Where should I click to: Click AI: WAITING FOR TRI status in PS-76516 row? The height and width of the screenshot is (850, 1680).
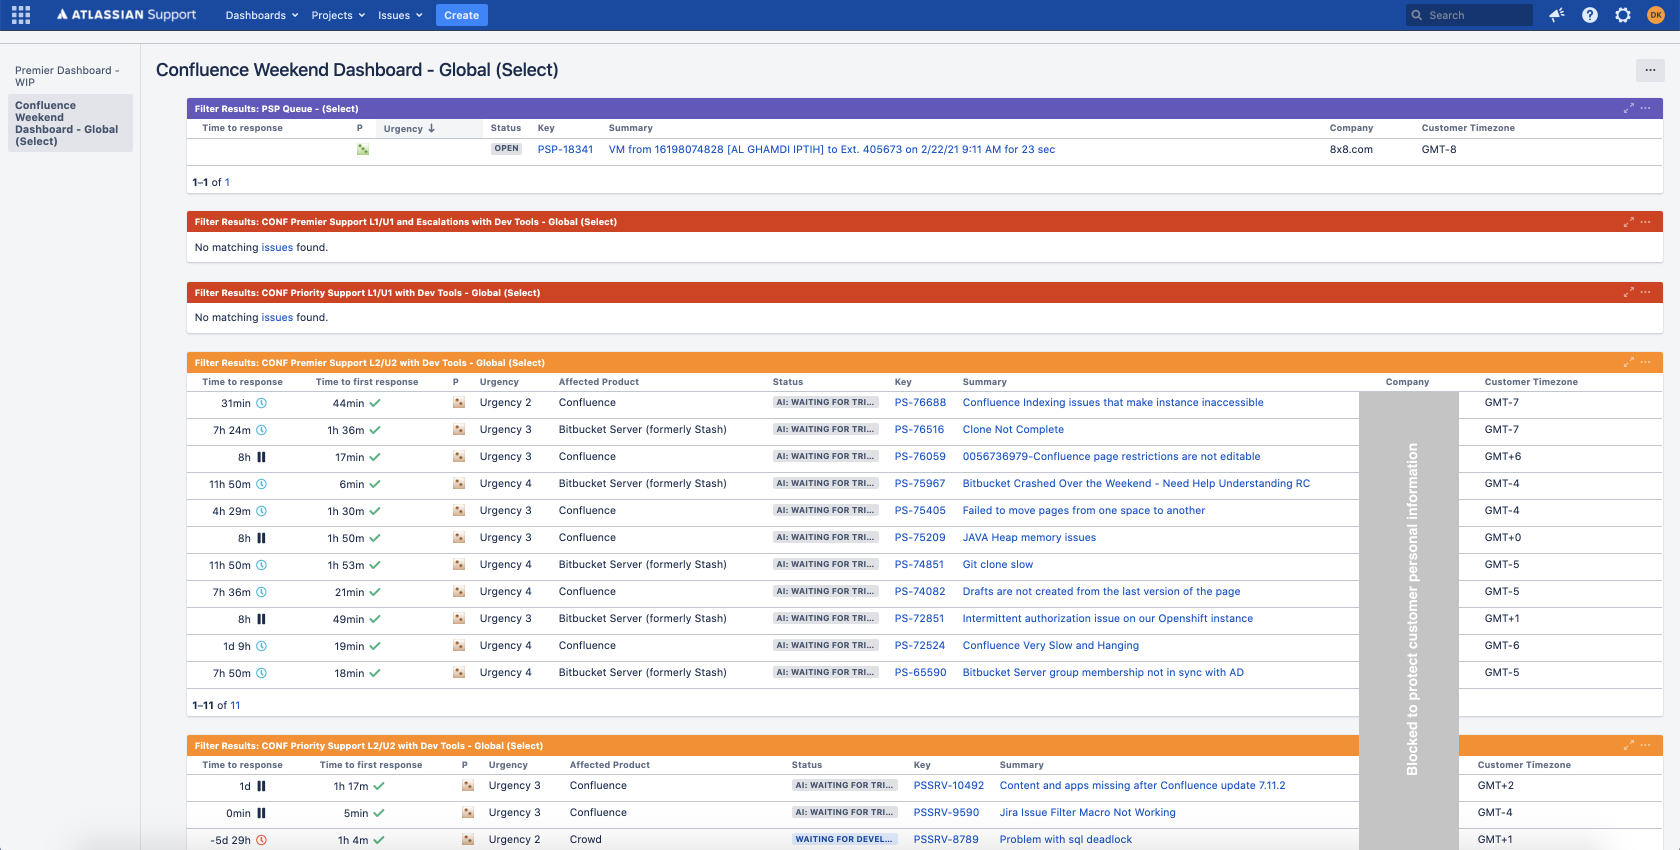(x=826, y=430)
